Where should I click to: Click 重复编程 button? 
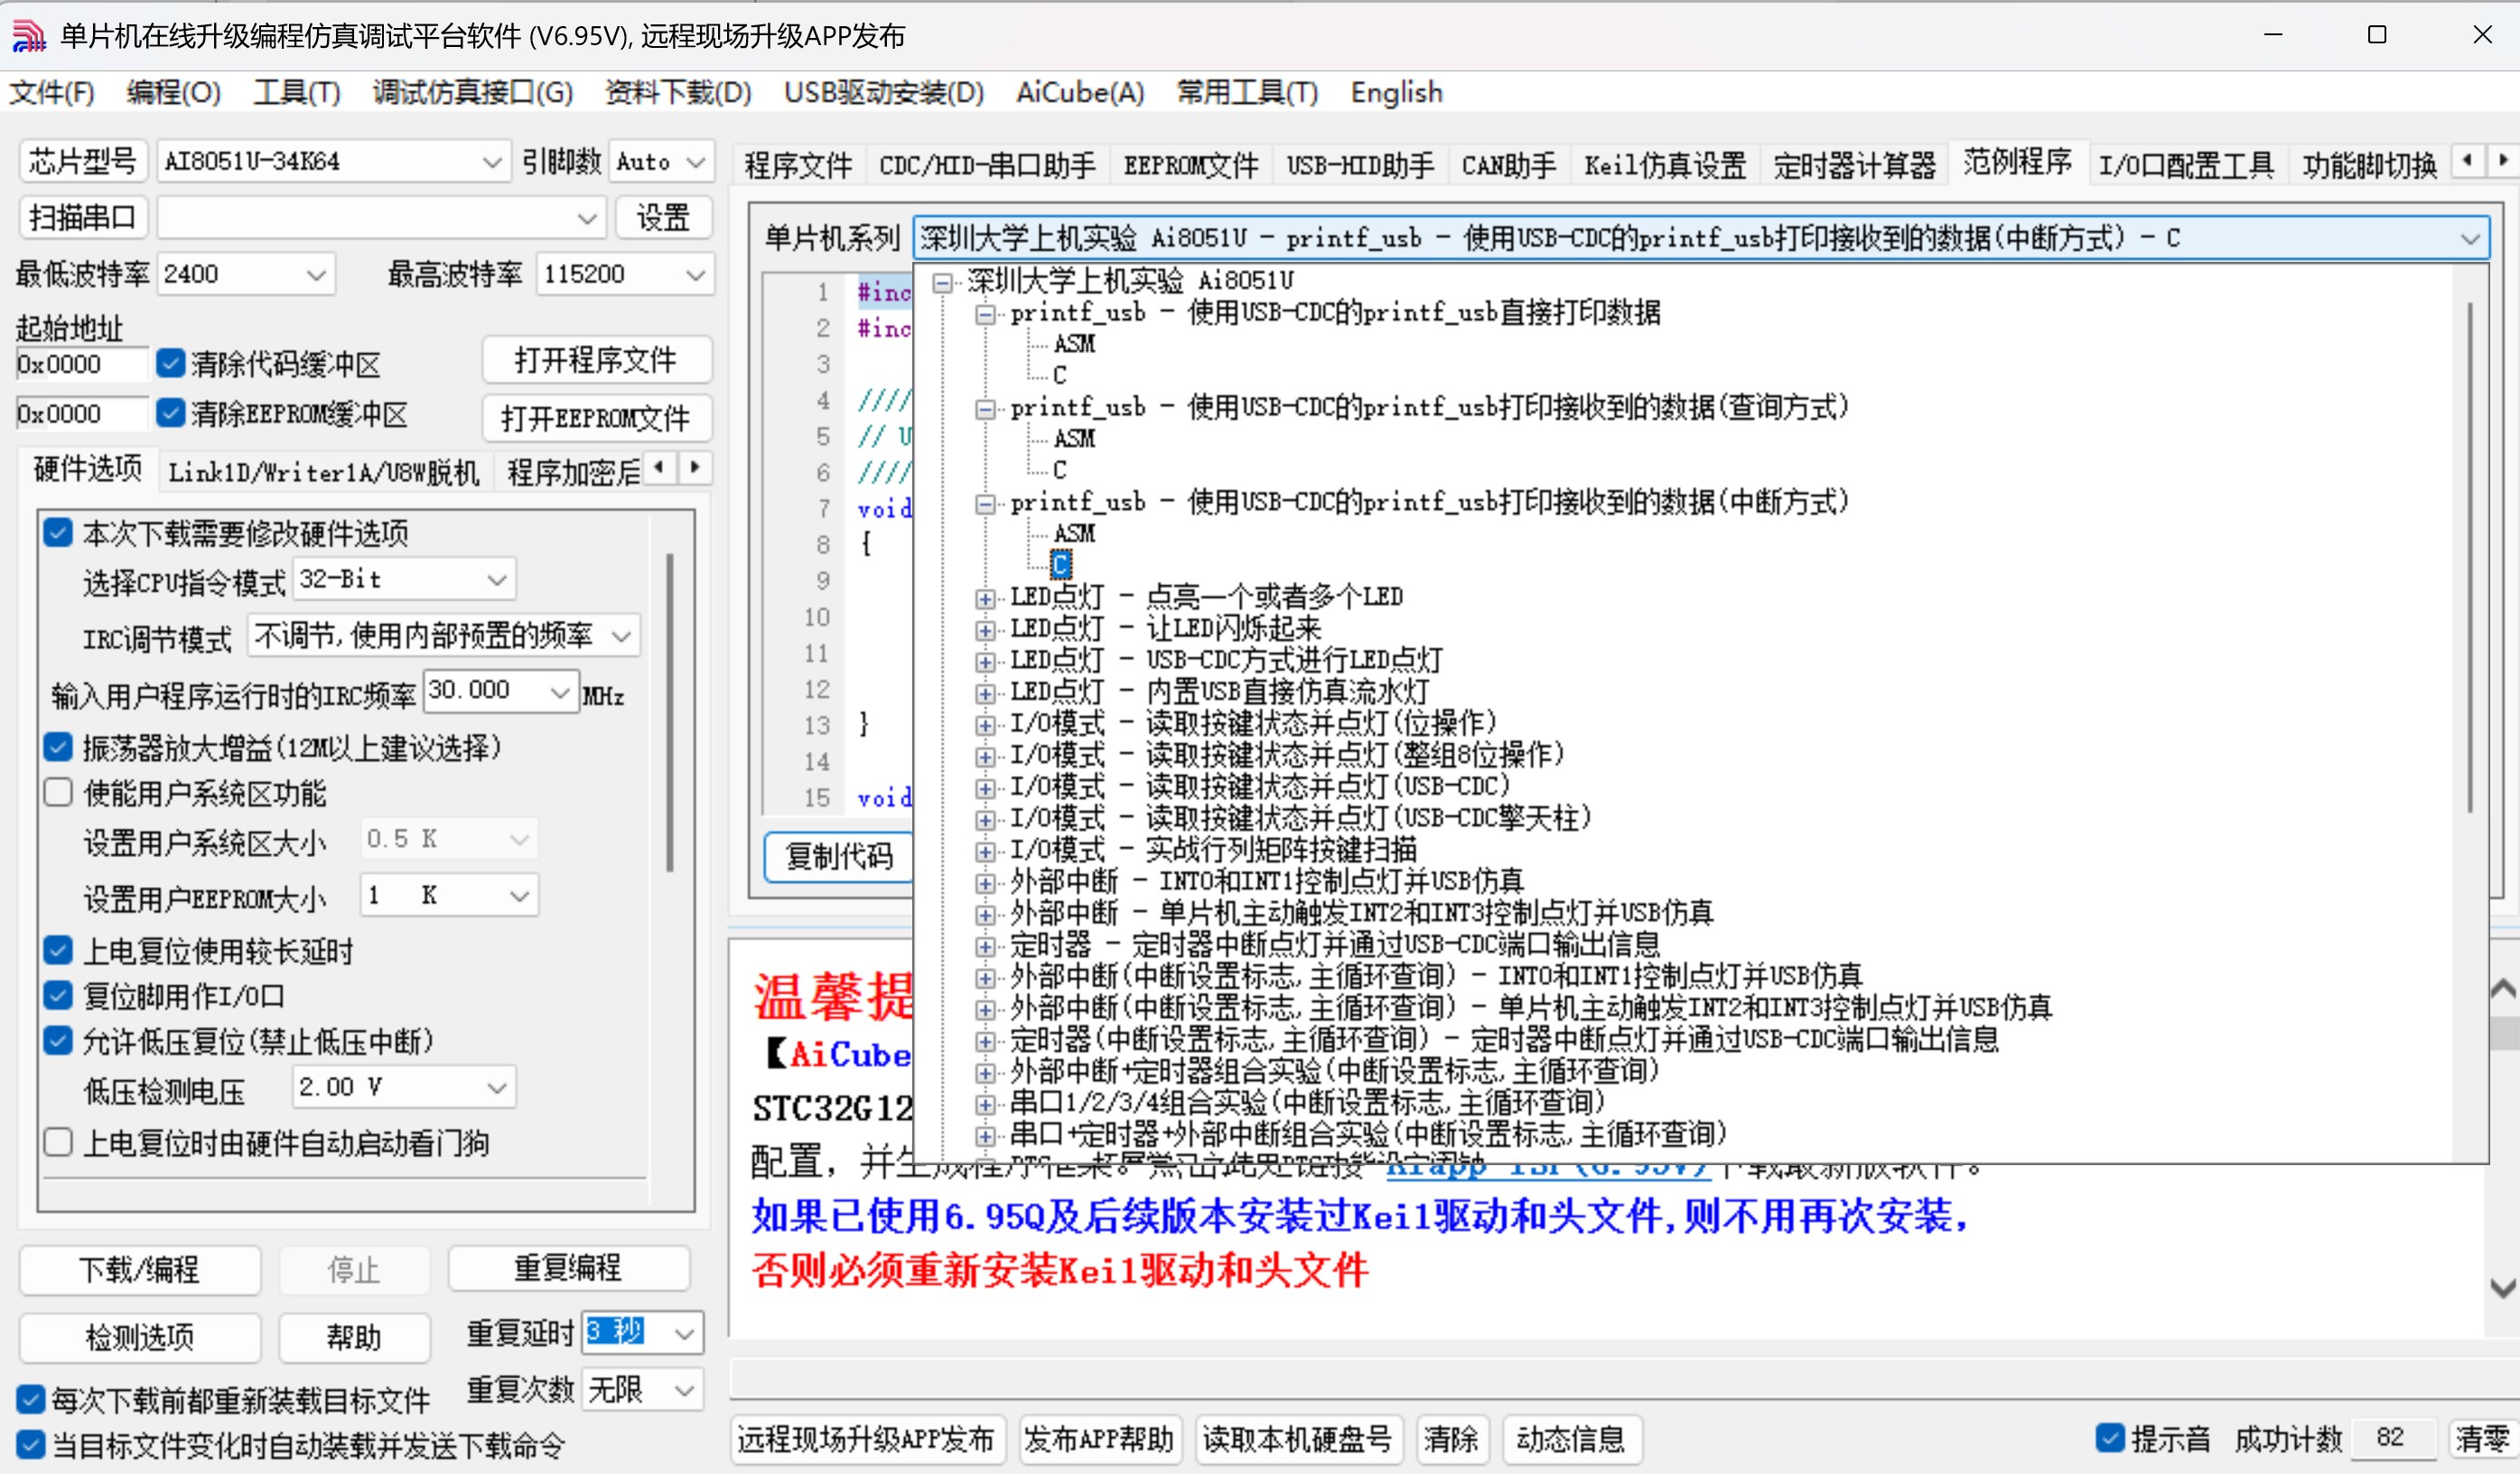[568, 1269]
